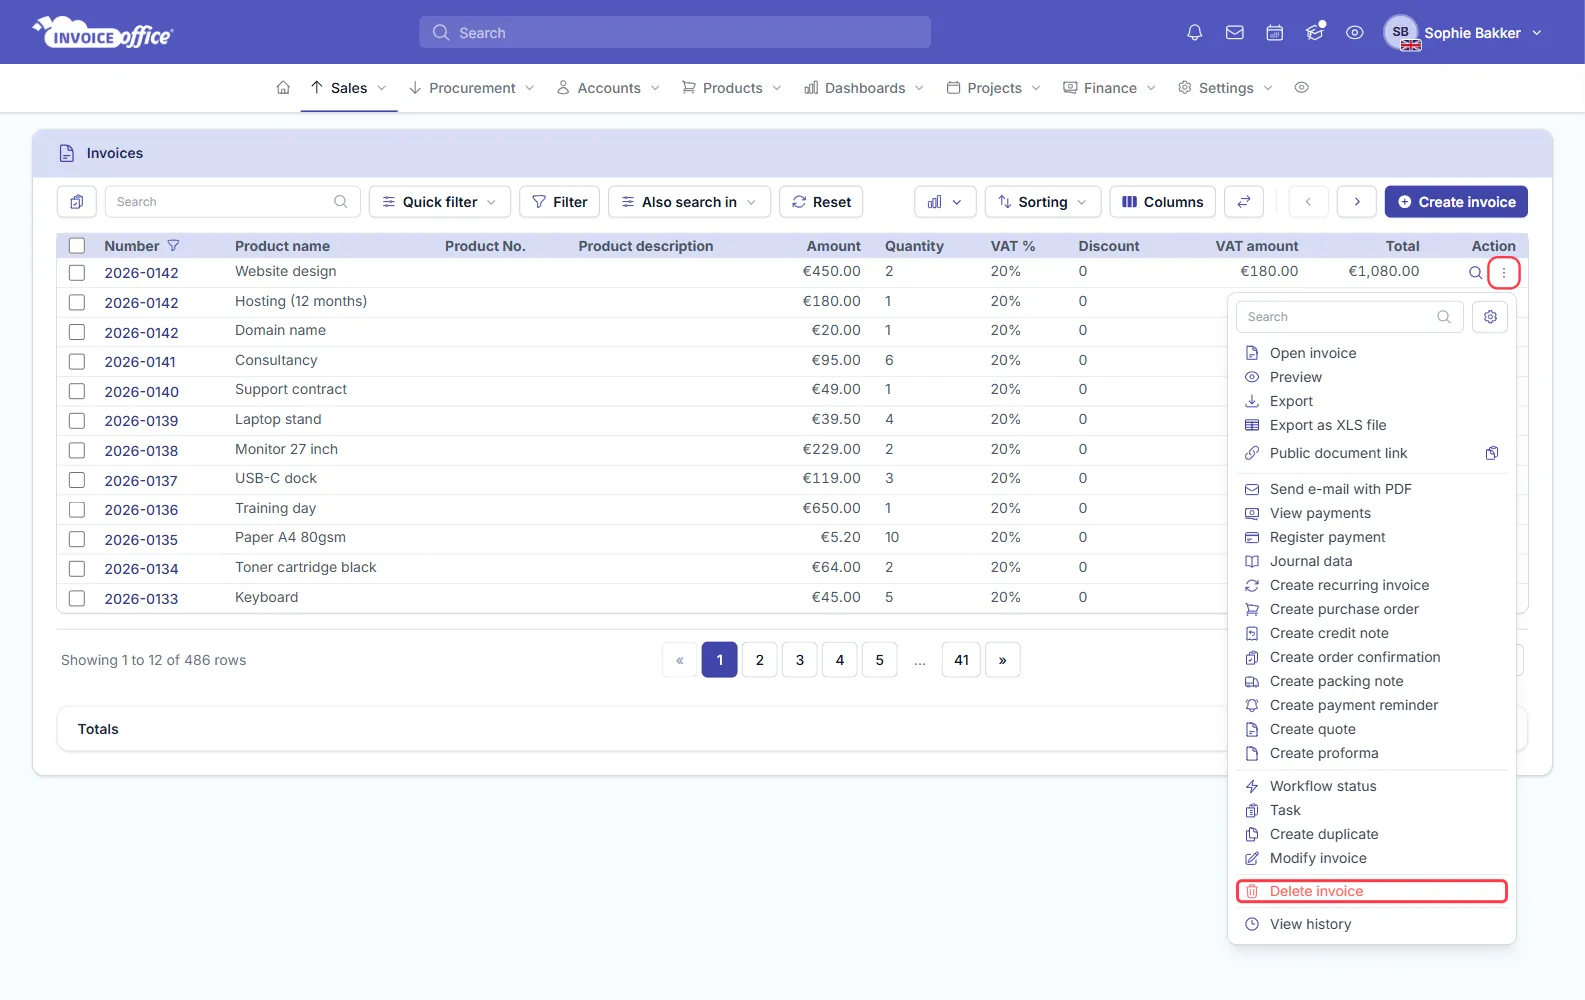
Task: Copy the public document link icon
Action: (1491, 453)
